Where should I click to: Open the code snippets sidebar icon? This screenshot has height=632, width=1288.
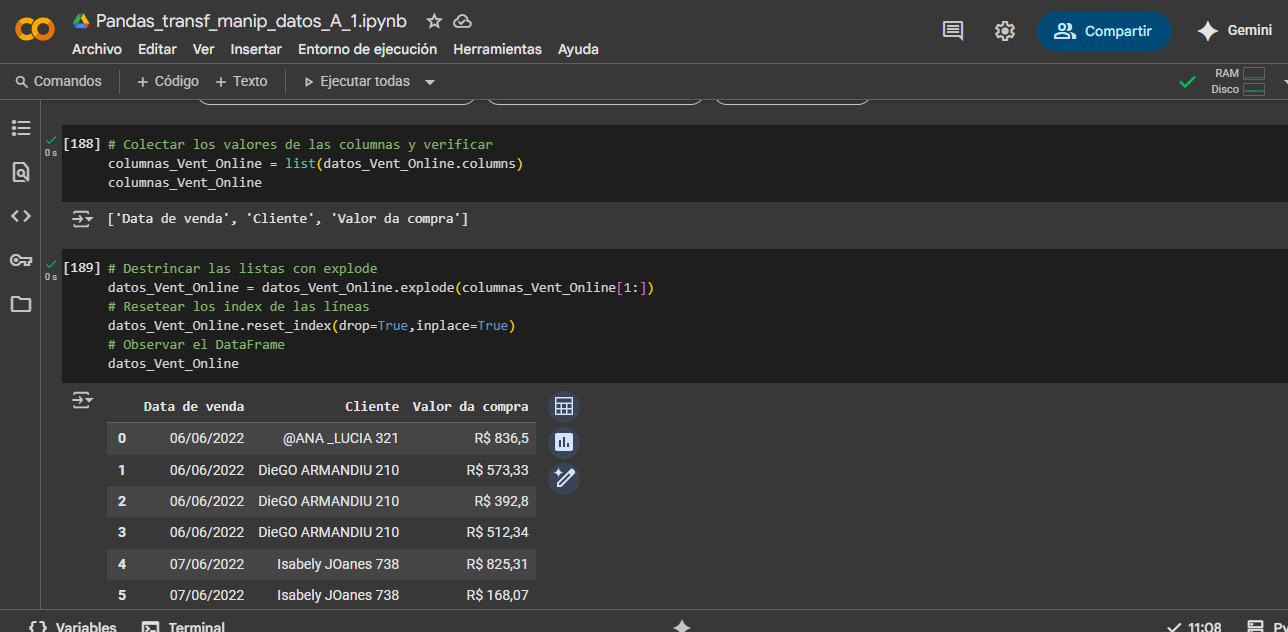pyautogui.click(x=21, y=216)
